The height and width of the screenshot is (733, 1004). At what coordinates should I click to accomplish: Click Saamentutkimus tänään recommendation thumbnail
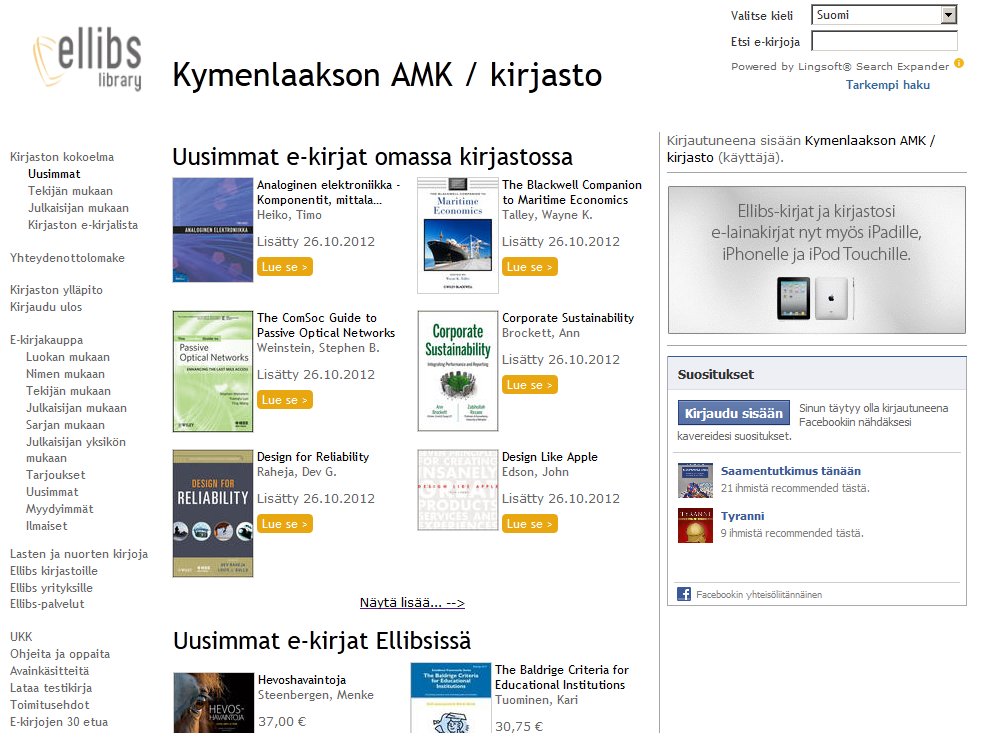(695, 480)
